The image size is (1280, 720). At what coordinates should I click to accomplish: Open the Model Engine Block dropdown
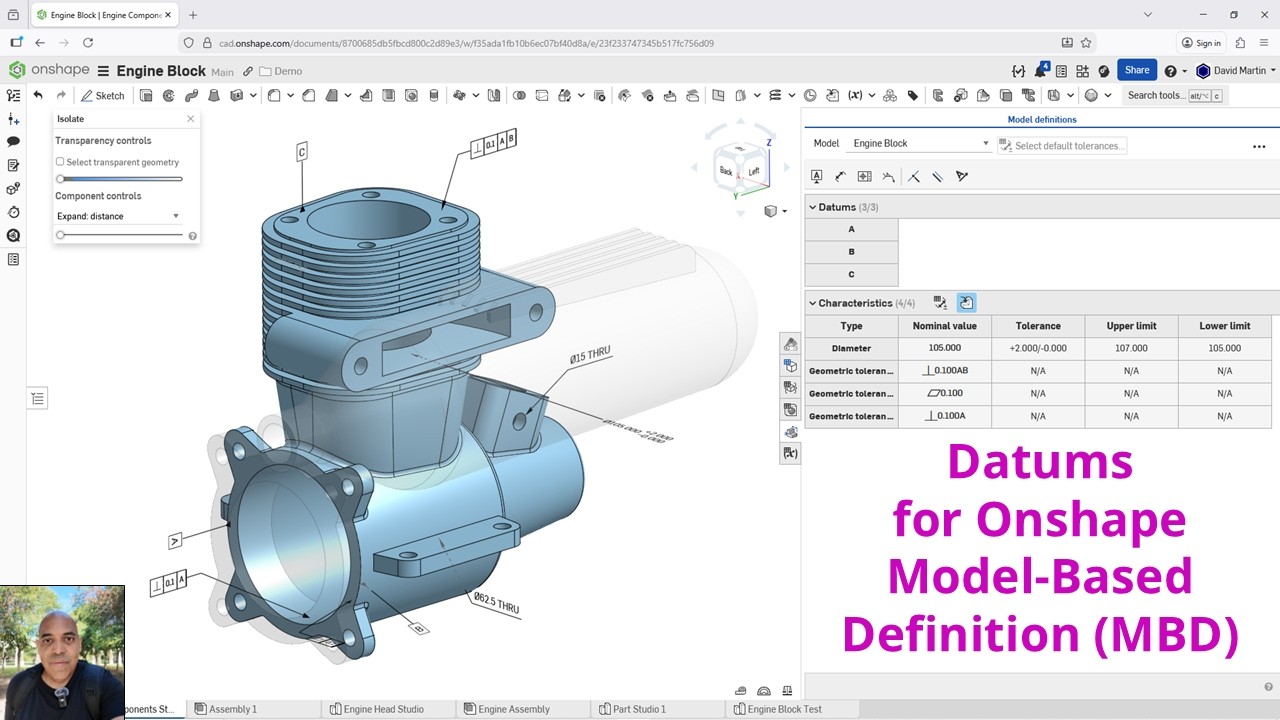pyautogui.click(x=920, y=144)
